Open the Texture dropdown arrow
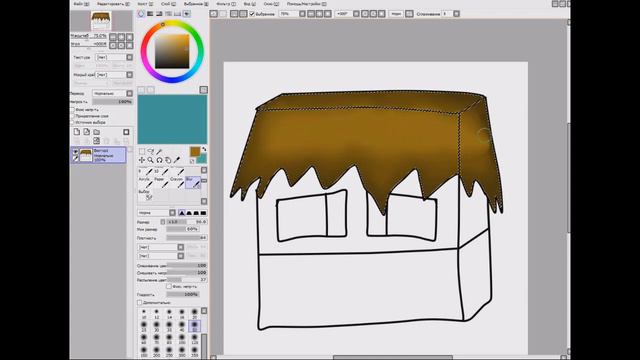This screenshot has height=360, width=640. (x=129, y=57)
